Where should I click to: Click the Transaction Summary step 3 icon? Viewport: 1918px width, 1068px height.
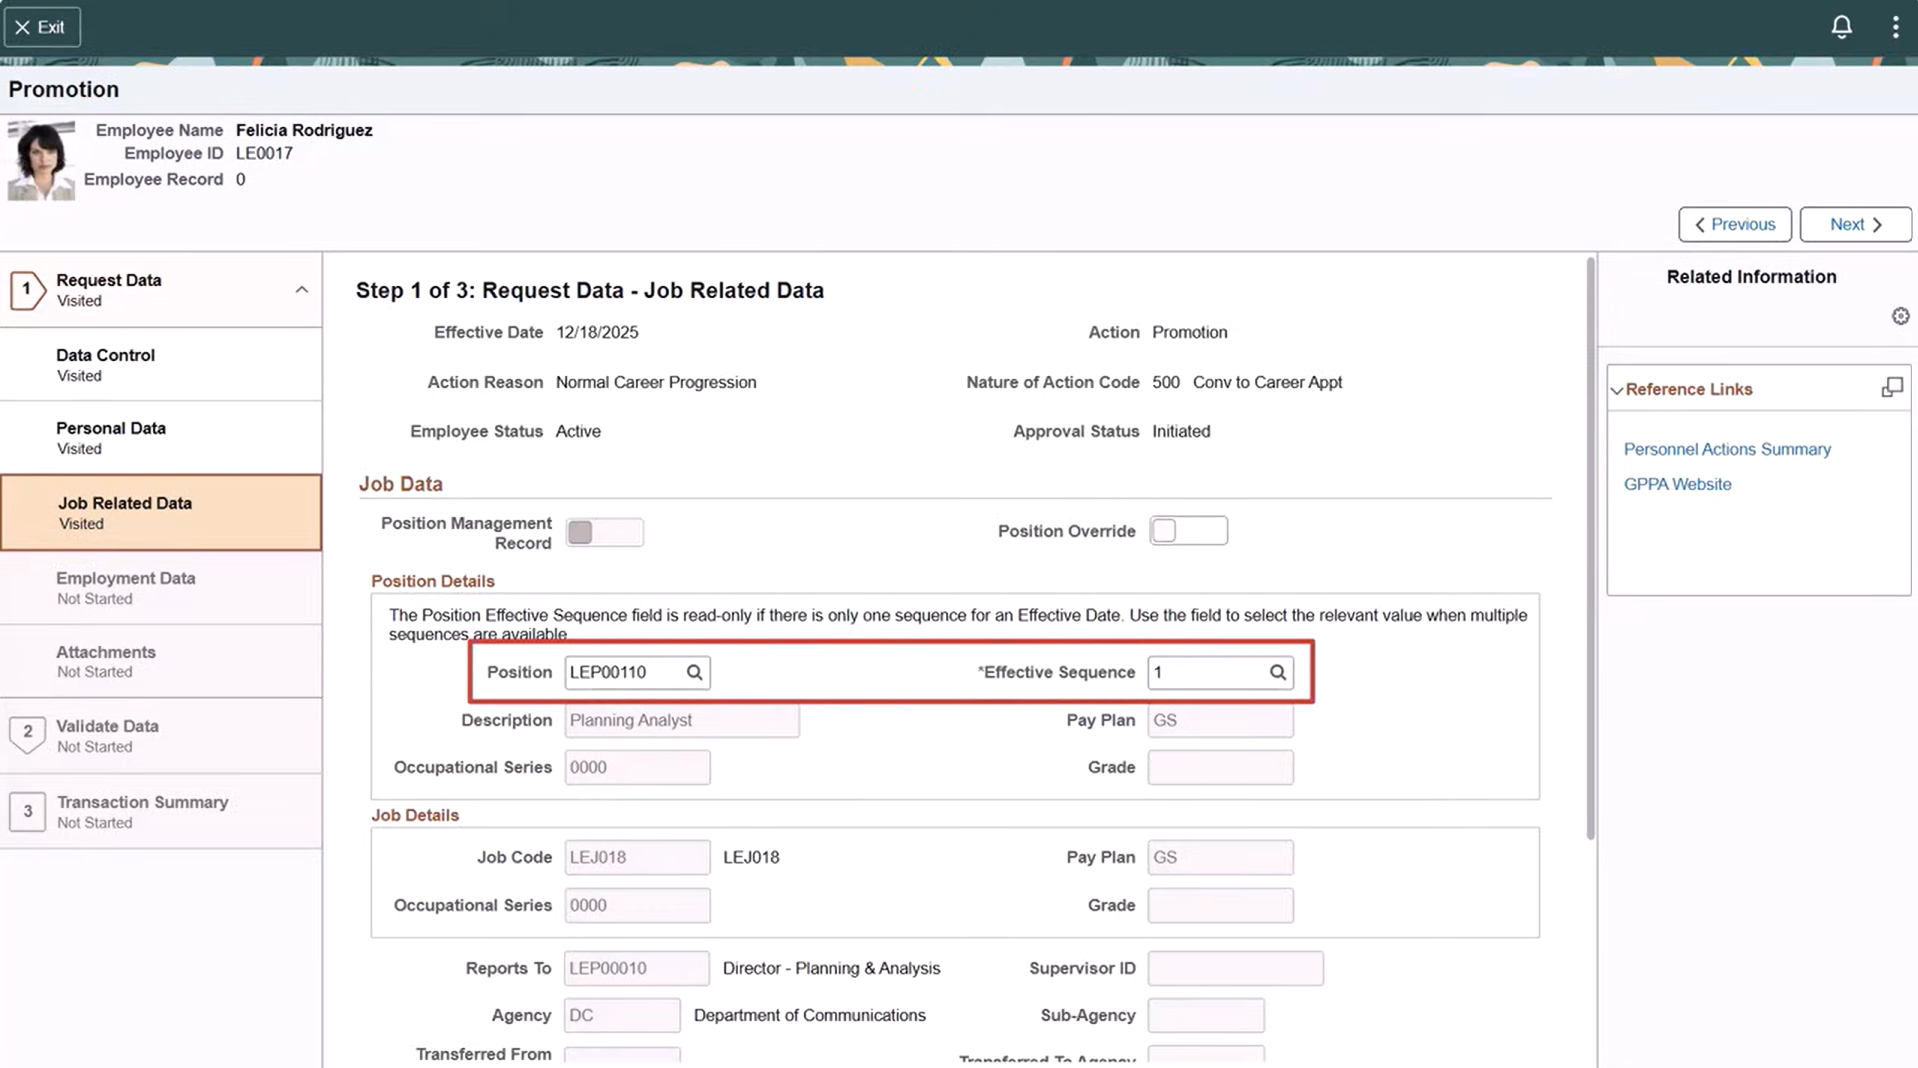pos(27,811)
